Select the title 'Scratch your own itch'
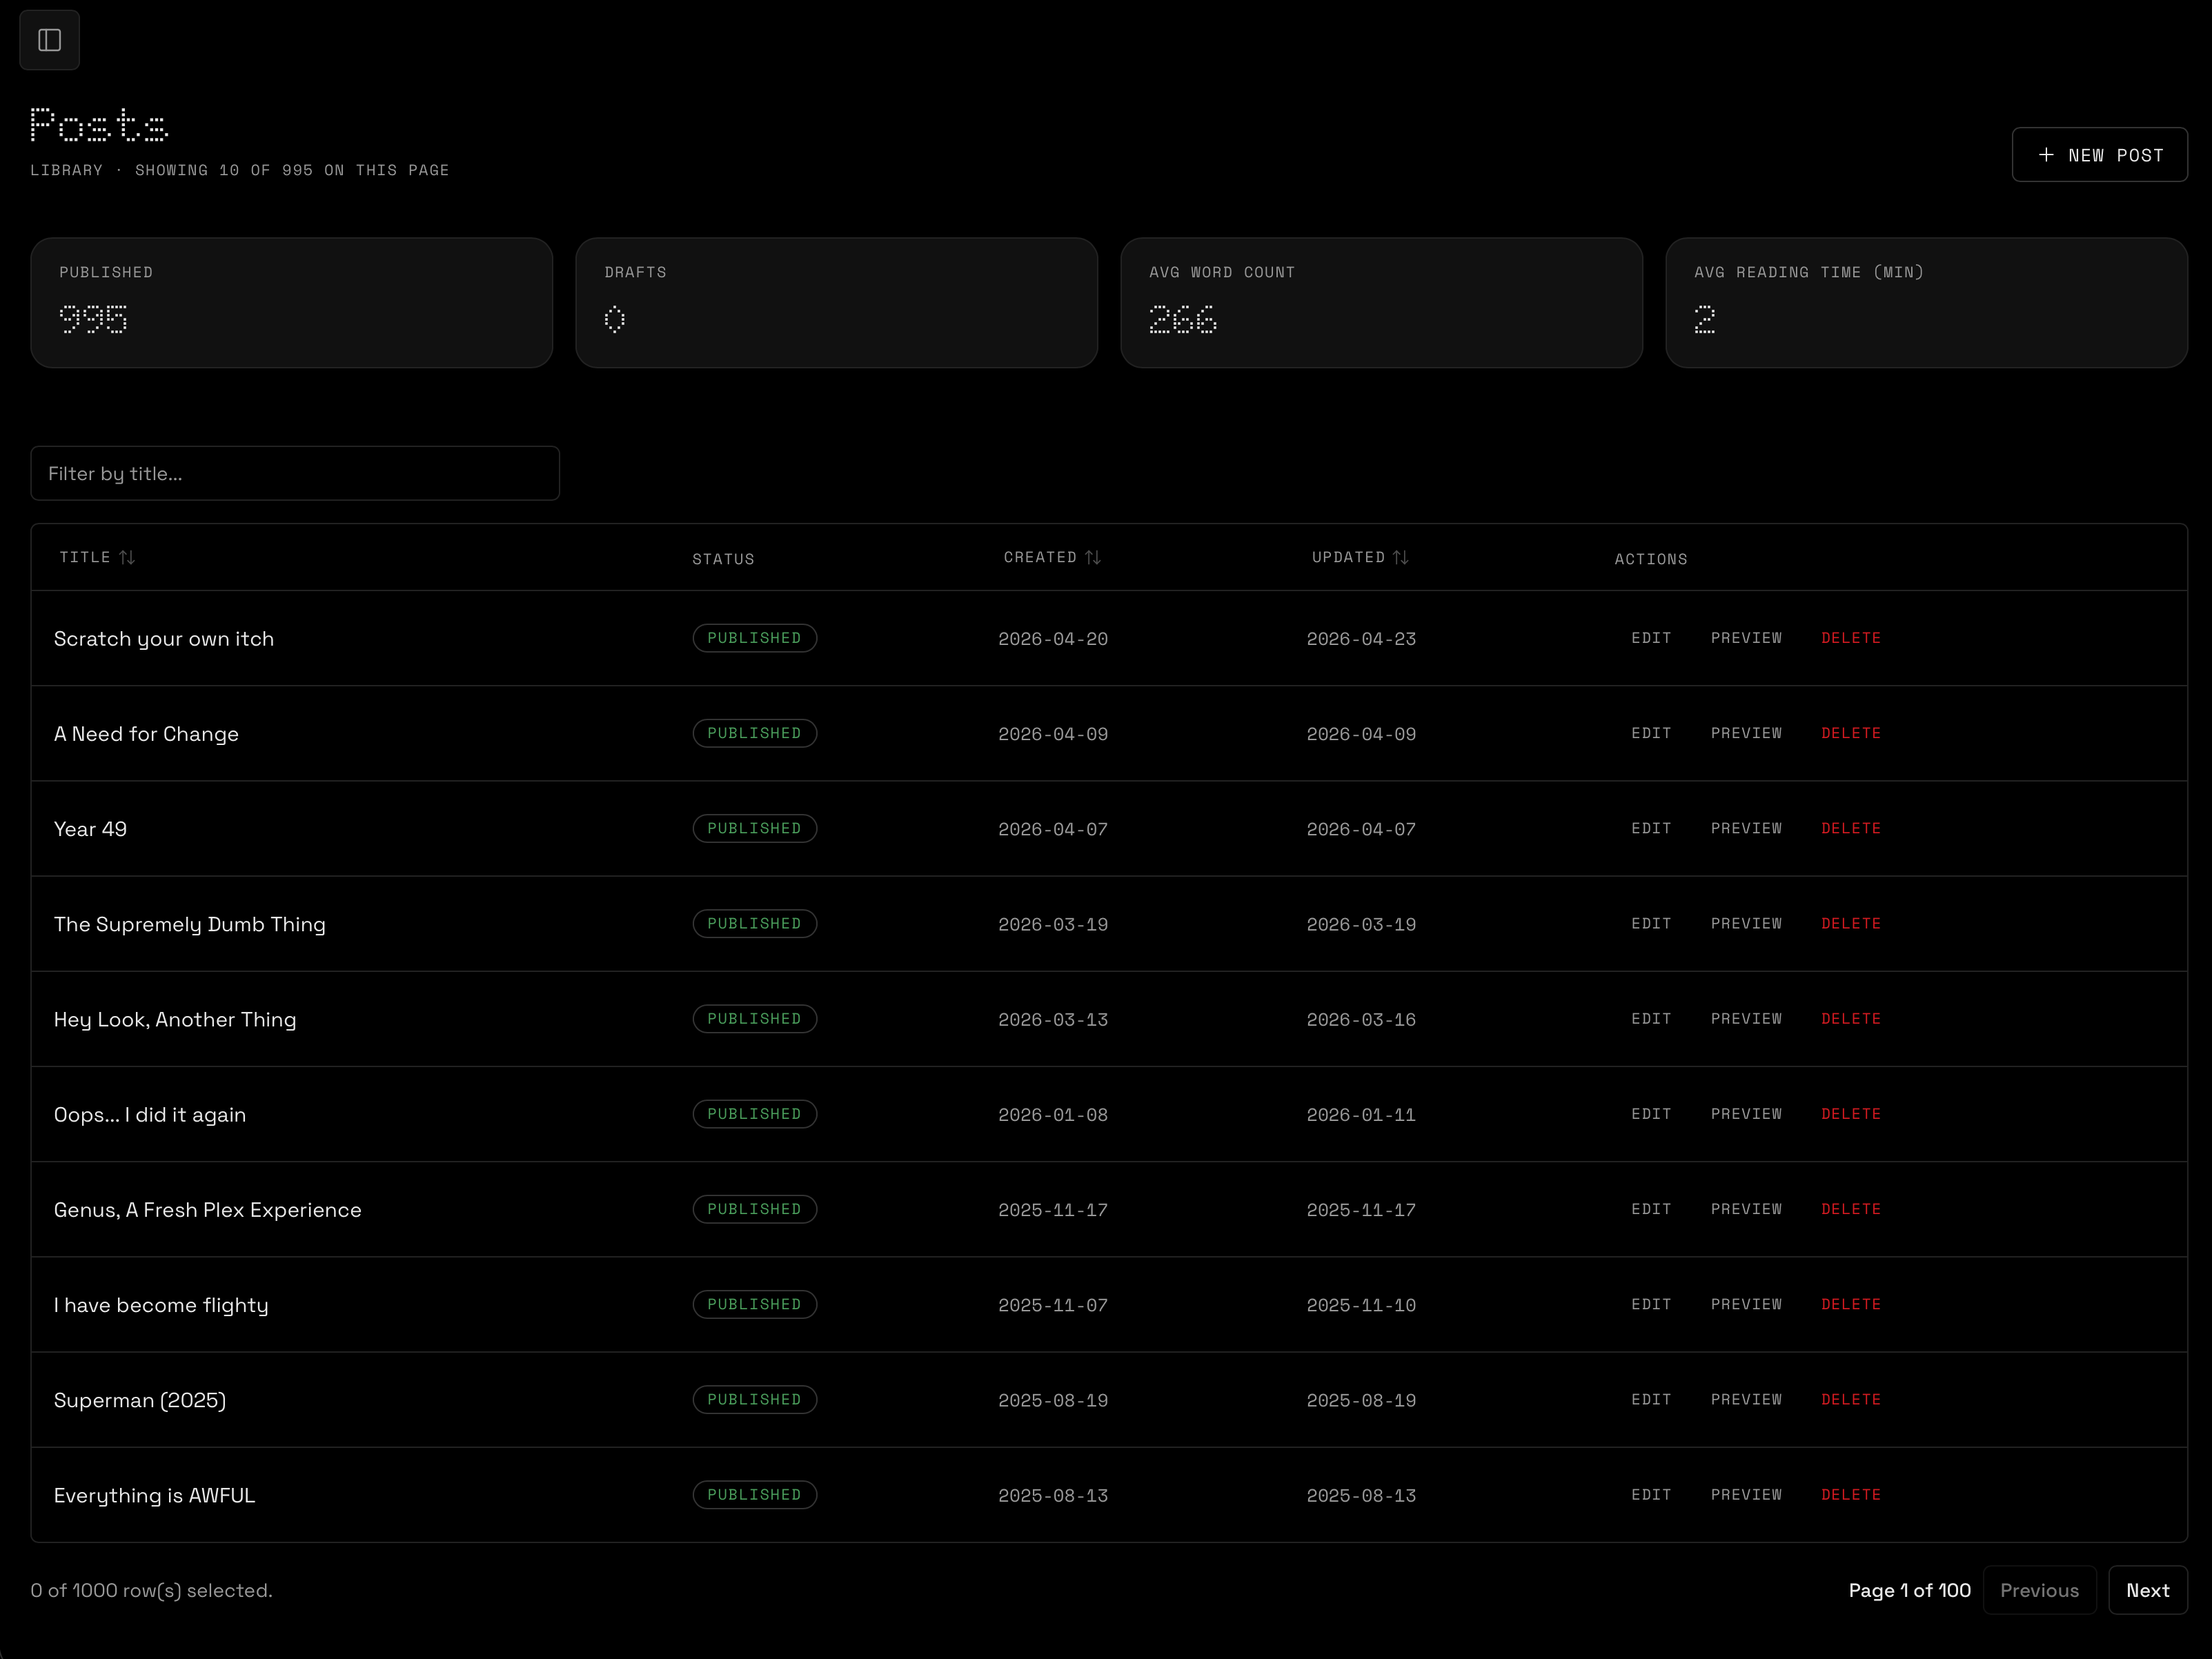The image size is (2212, 1659). (x=164, y=639)
